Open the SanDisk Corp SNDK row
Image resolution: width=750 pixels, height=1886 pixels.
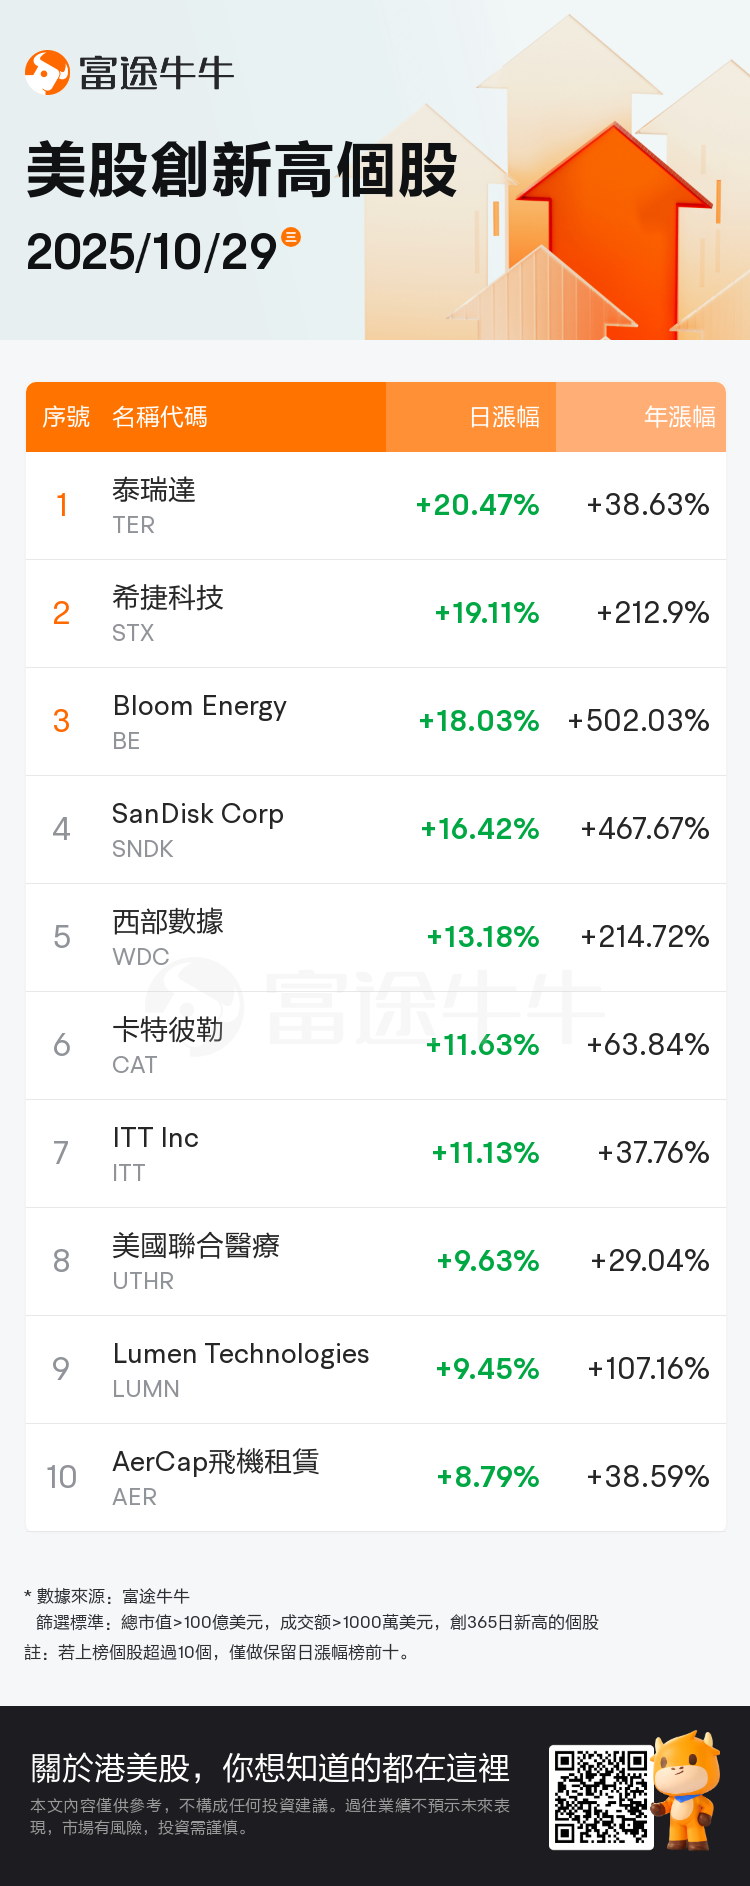(375, 830)
